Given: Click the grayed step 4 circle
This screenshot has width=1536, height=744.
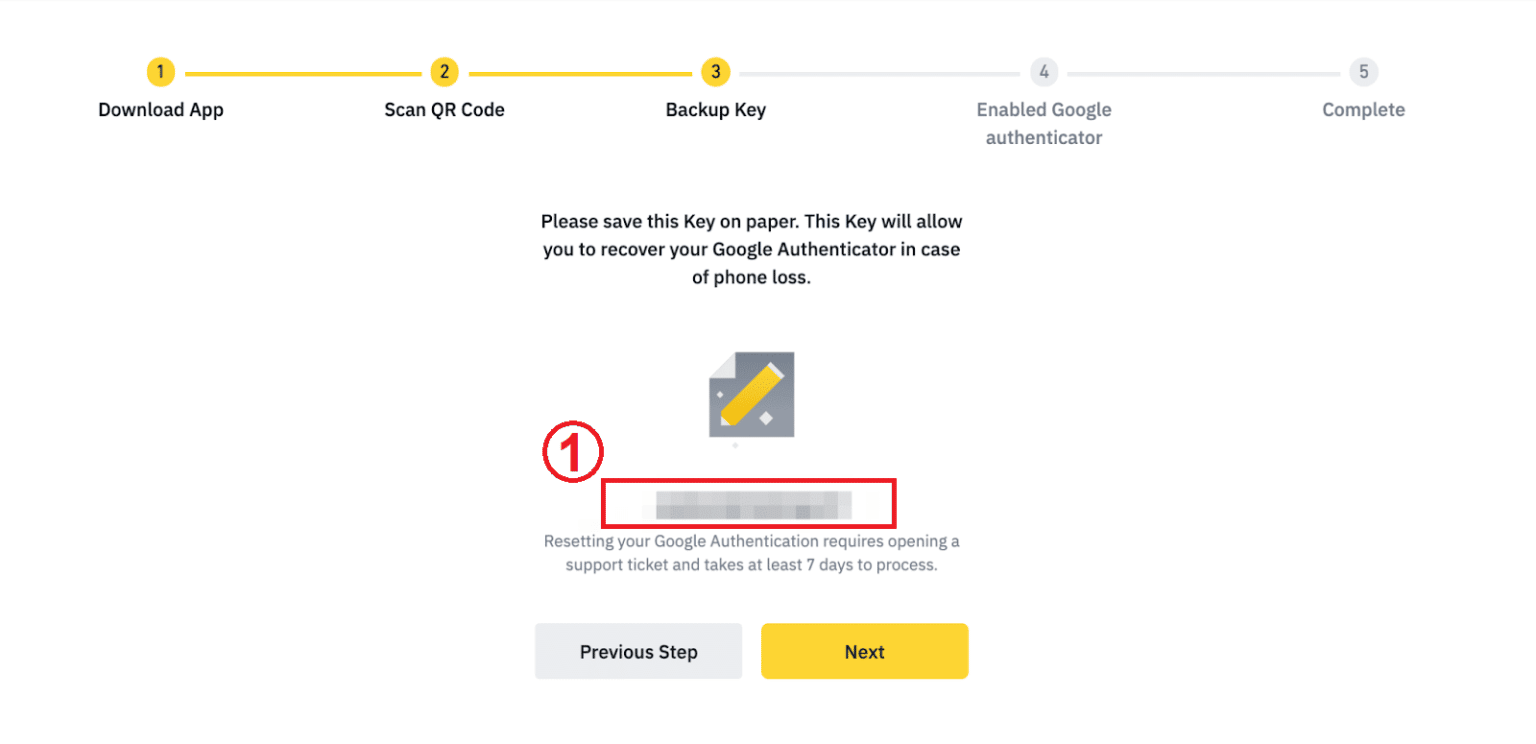Looking at the screenshot, I should [1043, 71].
